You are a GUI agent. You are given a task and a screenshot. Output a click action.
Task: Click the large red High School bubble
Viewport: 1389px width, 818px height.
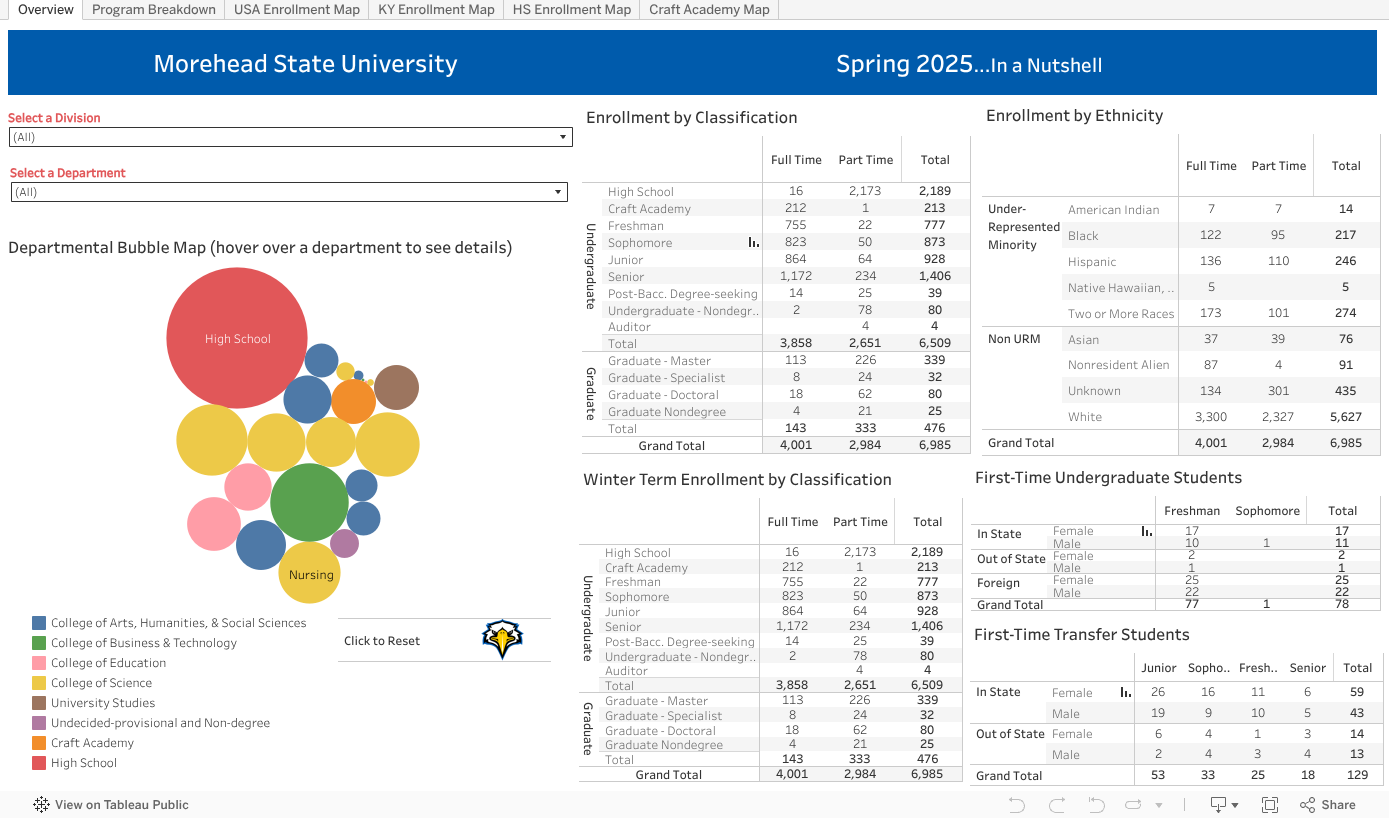coord(238,338)
